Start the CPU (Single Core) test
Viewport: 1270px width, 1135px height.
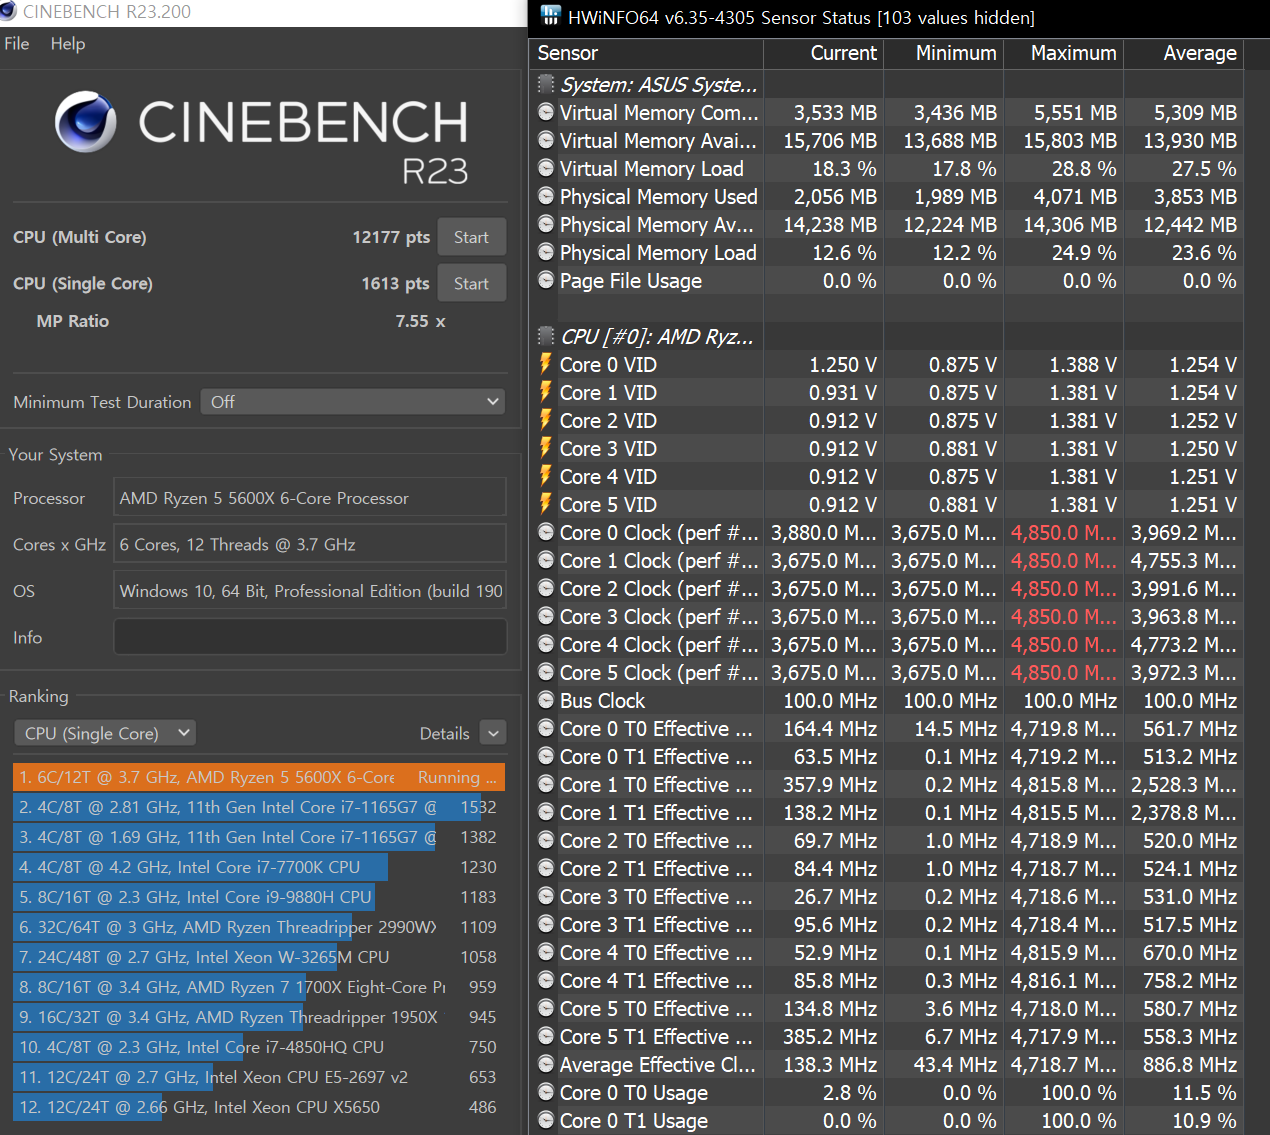pyautogui.click(x=472, y=283)
